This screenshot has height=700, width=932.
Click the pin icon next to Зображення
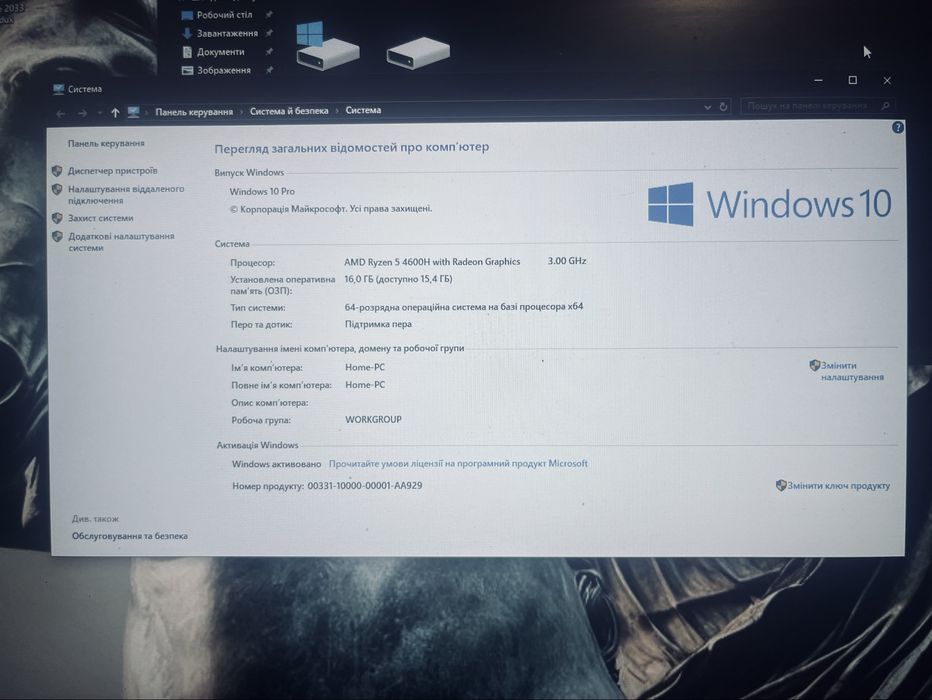coord(269,70)
